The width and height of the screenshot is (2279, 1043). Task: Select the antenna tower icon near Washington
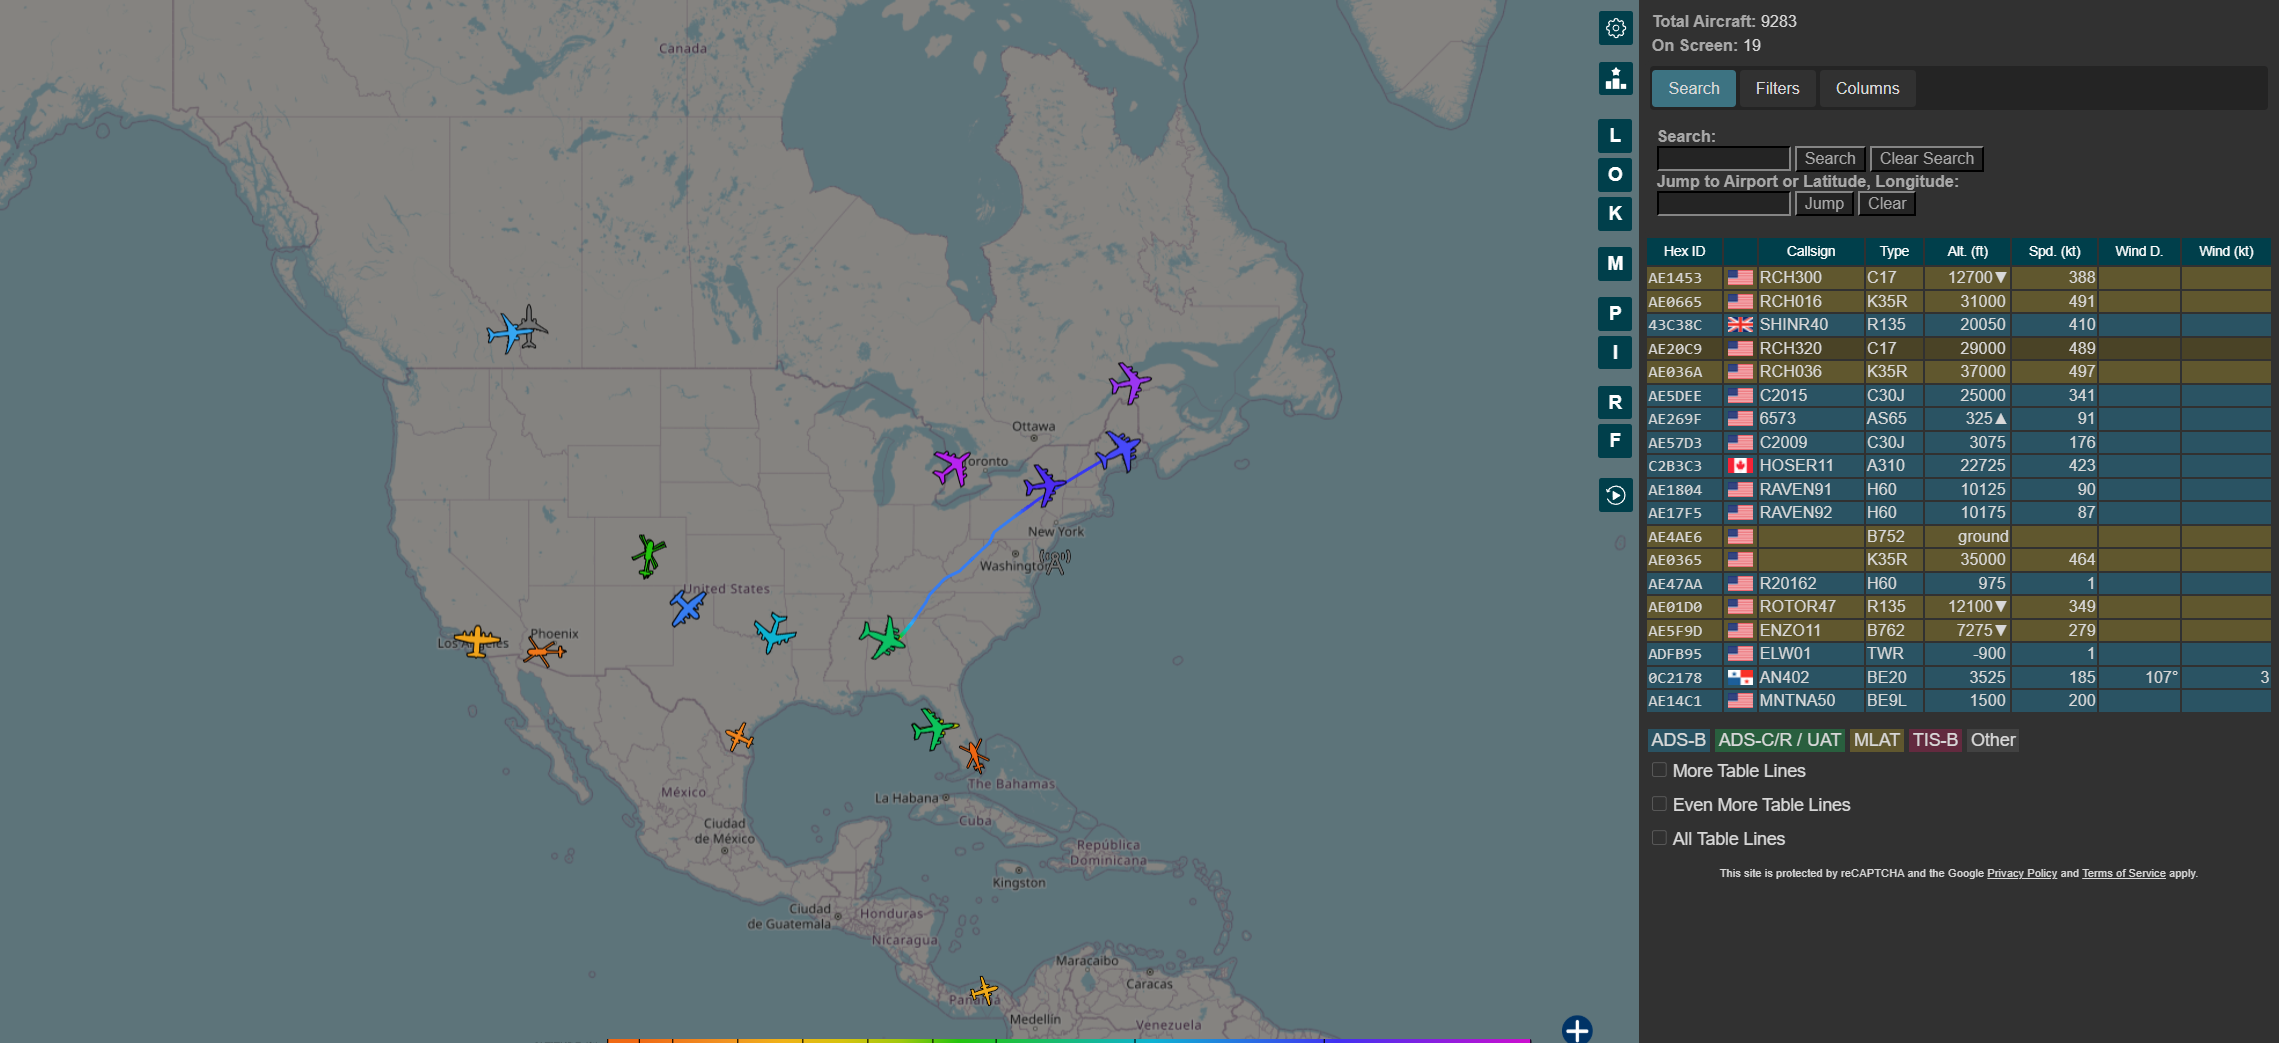1055,561
